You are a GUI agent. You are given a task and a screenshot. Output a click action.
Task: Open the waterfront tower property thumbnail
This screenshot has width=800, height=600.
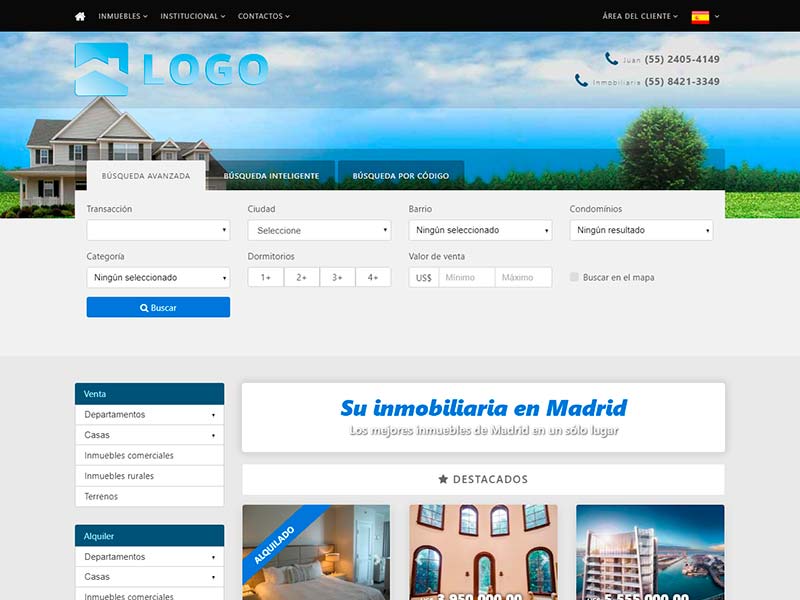click(x=650, y=553)
